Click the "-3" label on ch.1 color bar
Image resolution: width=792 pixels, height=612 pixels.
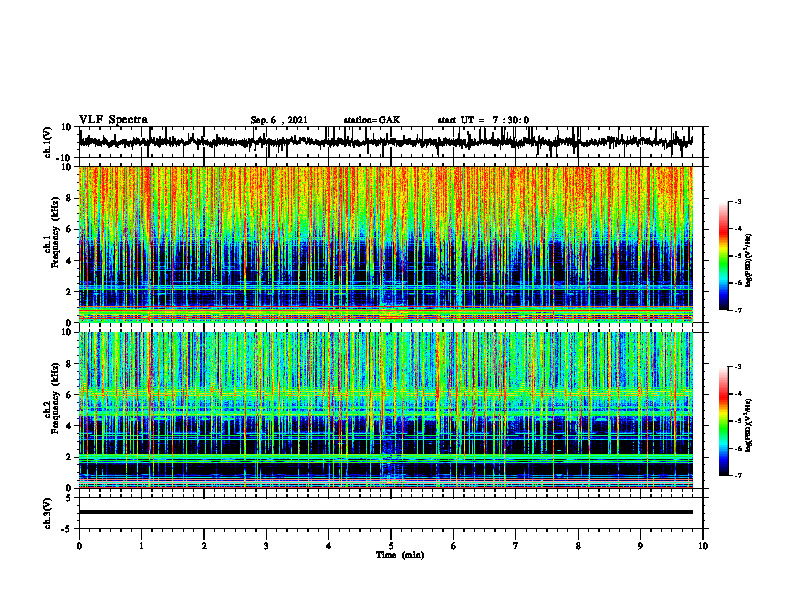click(x=737, y=201)
